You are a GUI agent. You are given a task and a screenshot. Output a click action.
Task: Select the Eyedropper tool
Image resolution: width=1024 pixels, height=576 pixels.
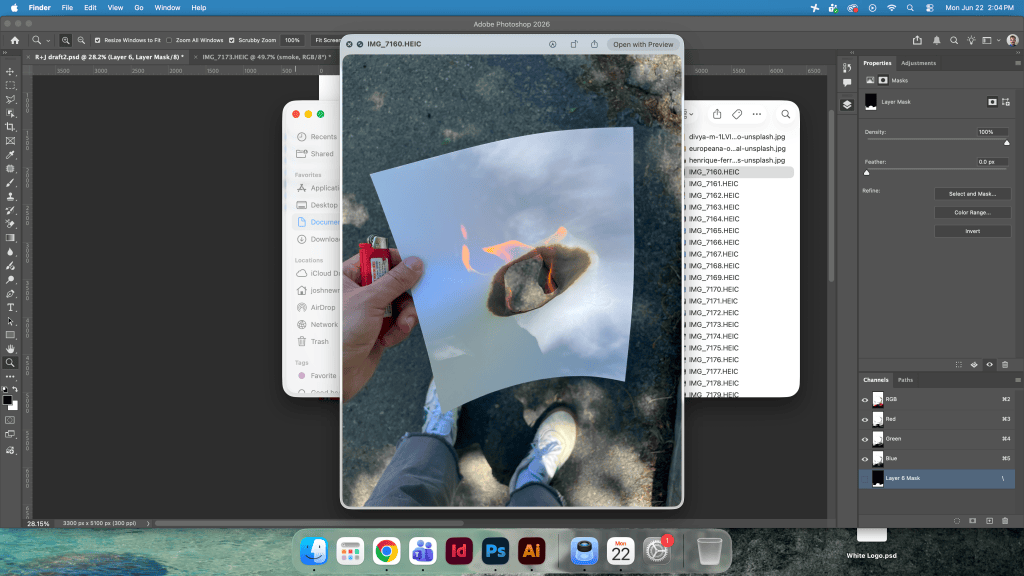10,155
